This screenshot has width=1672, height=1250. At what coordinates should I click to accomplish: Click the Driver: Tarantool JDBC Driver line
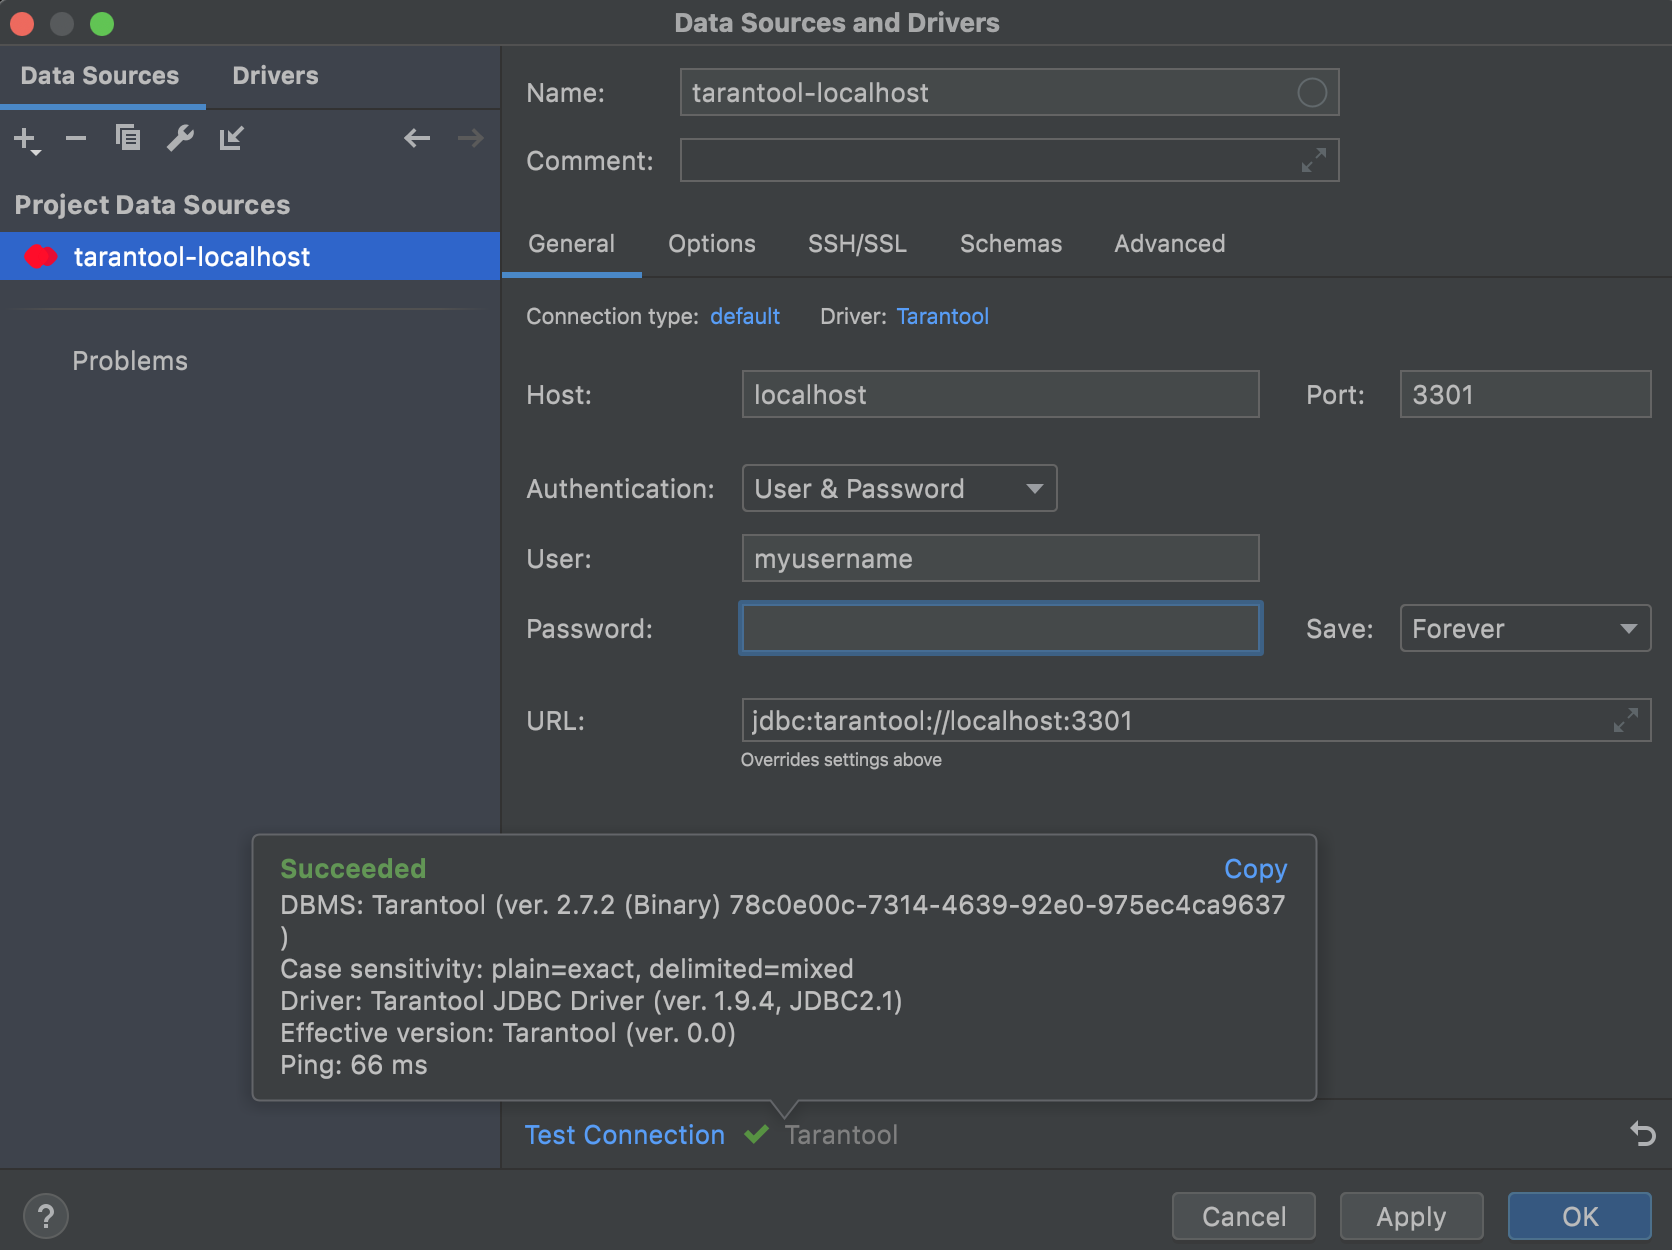click(591, 1001)
